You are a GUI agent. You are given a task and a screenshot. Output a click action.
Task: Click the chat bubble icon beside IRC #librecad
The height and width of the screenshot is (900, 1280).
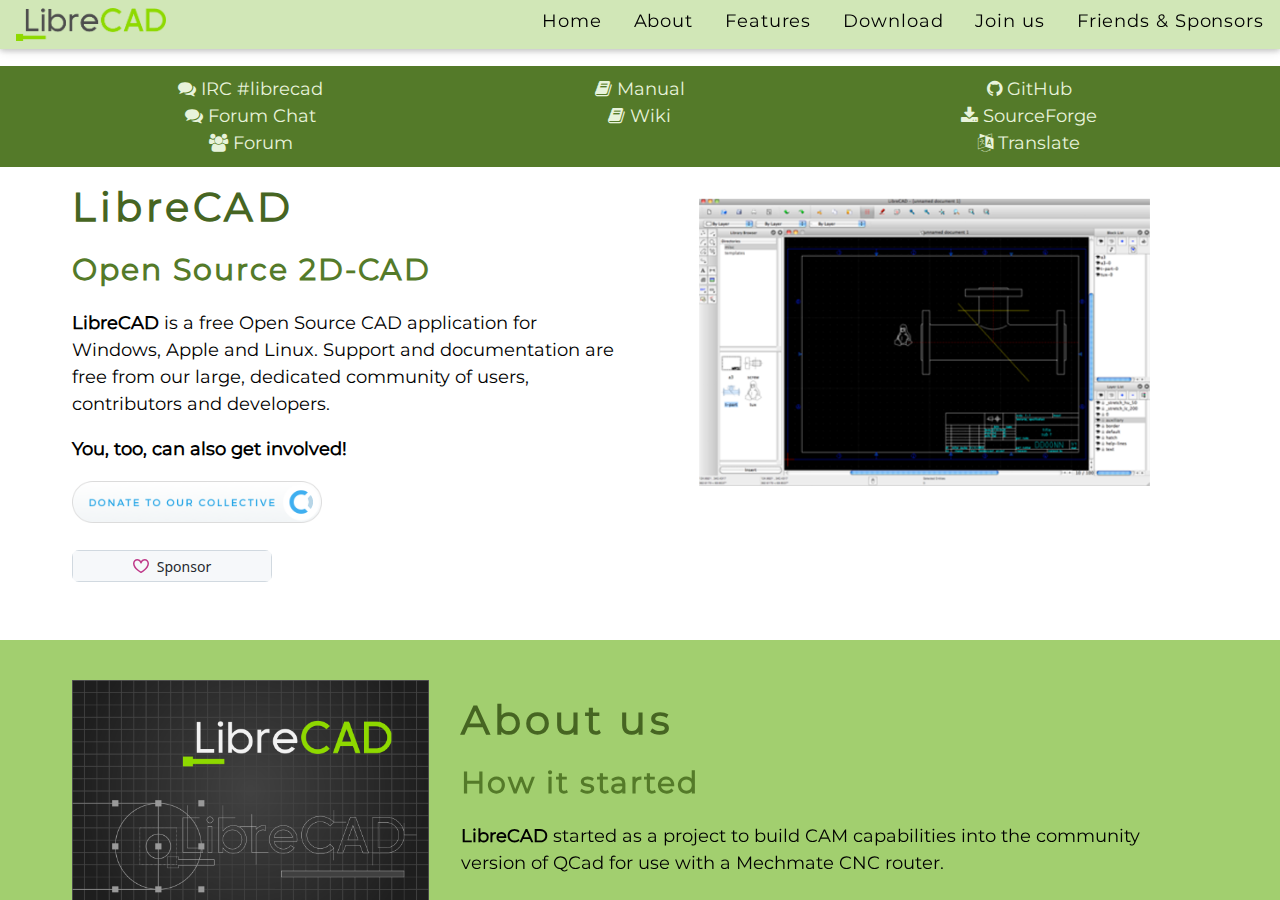pos(187,89)
